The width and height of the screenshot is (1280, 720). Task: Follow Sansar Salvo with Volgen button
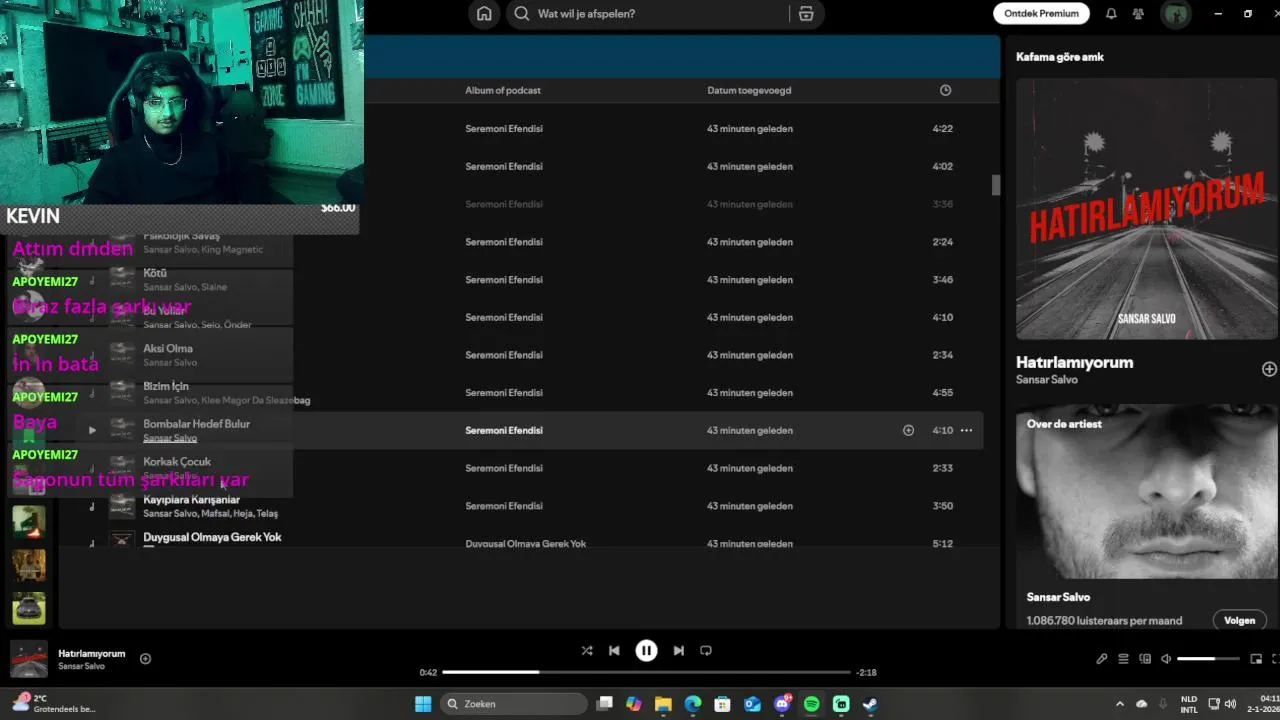tap(1239, 620)
